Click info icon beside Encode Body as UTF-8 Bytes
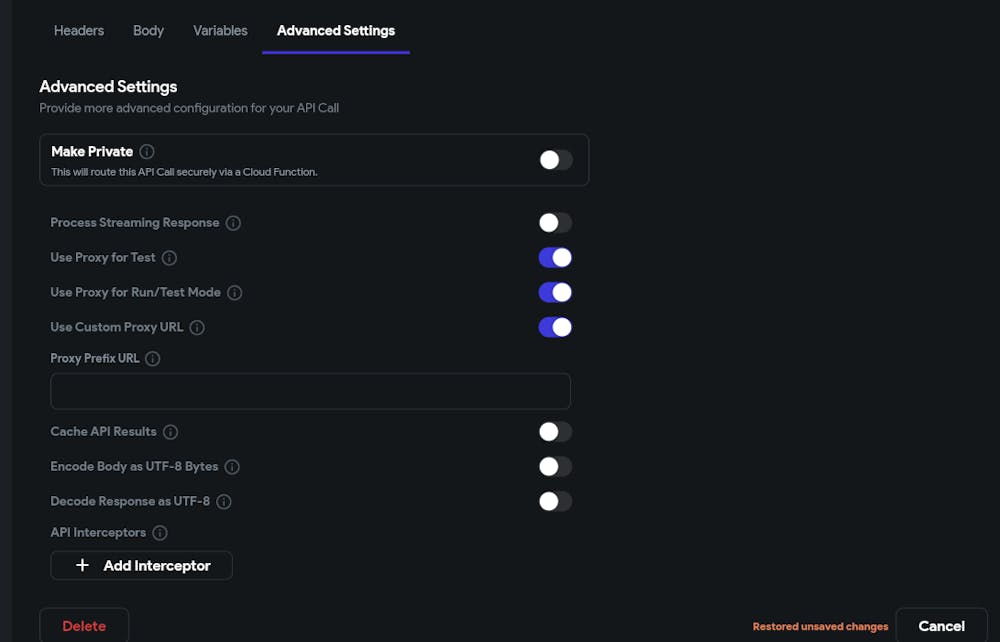 (x=232, y=467)
